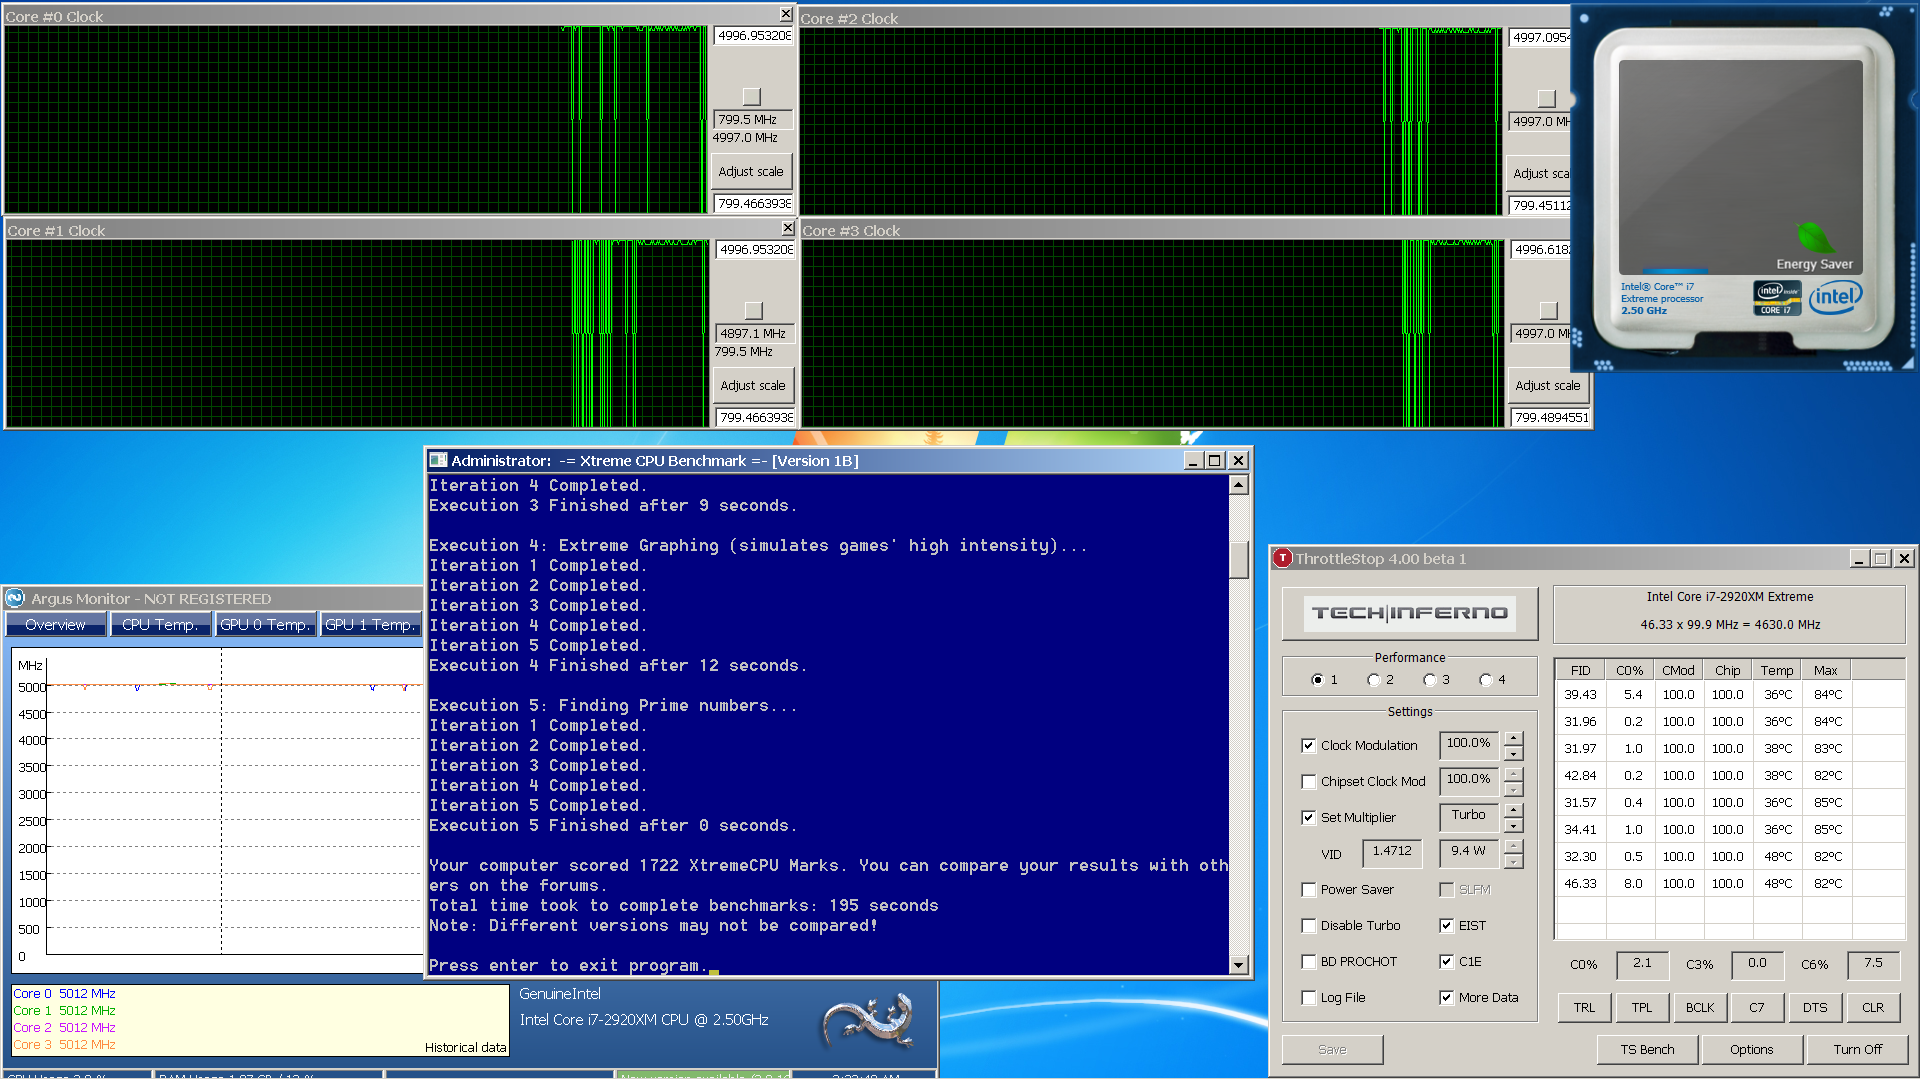Image resolution: width=1920 pixels, height=1080 pixels.
Task: Click the TechInferno logo in ThrottleStop
Action: pos(1410,613)
